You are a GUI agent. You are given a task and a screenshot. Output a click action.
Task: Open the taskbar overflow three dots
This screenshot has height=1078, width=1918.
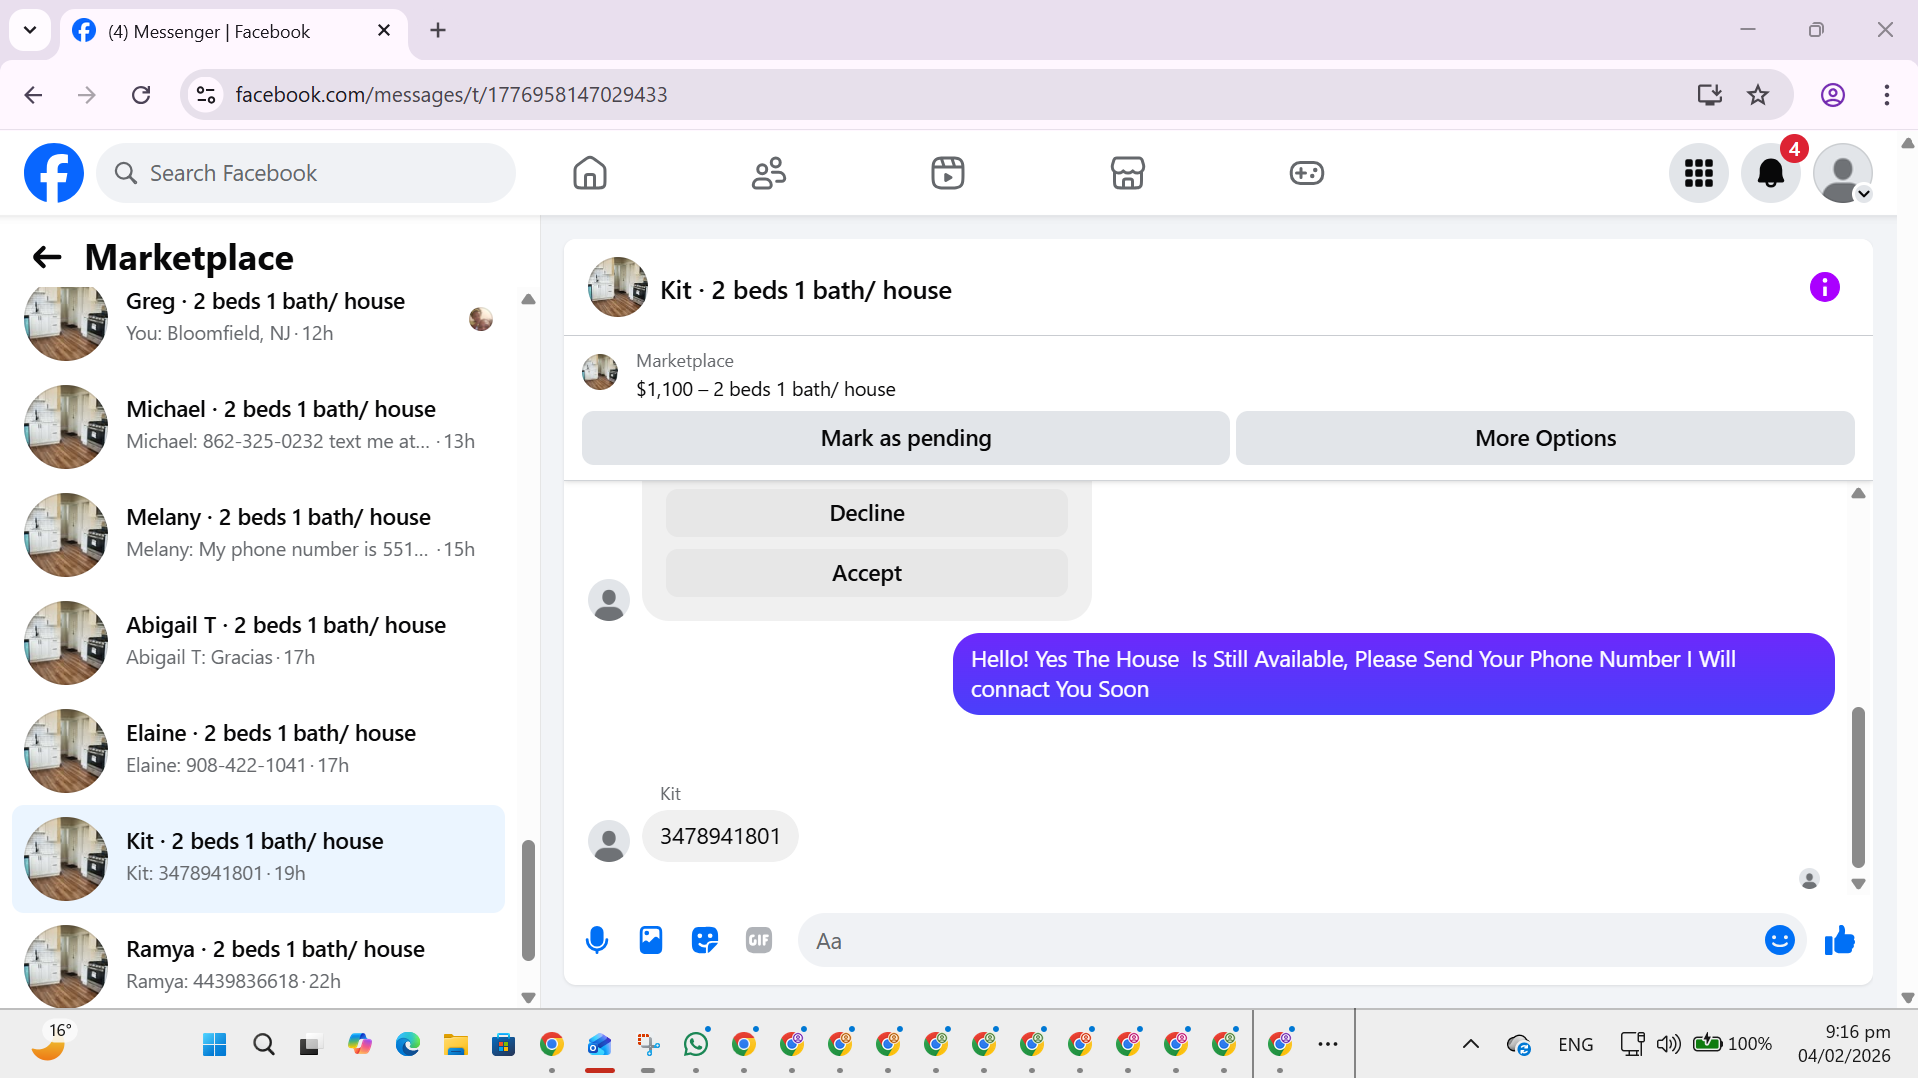[1327, 1045]
